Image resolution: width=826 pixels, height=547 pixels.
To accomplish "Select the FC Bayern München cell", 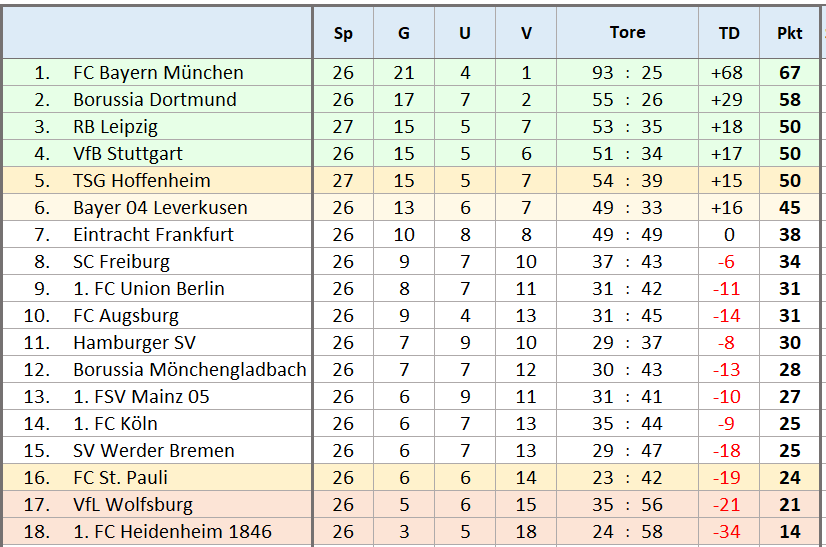I will [158, 73].
